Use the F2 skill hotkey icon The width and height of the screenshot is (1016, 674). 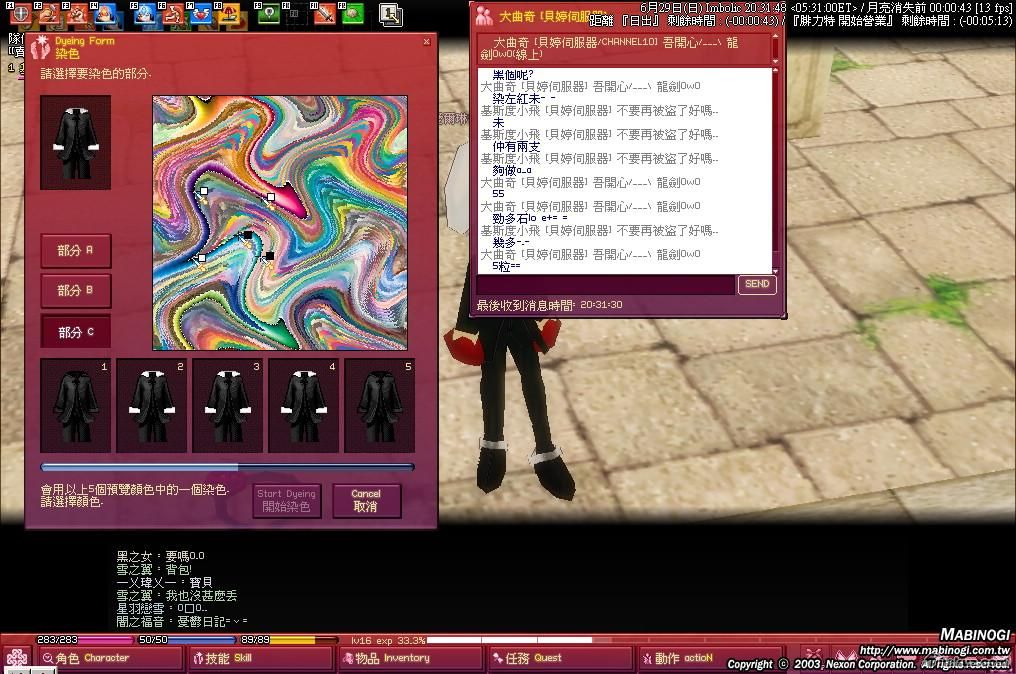click(x=49, y=13)
